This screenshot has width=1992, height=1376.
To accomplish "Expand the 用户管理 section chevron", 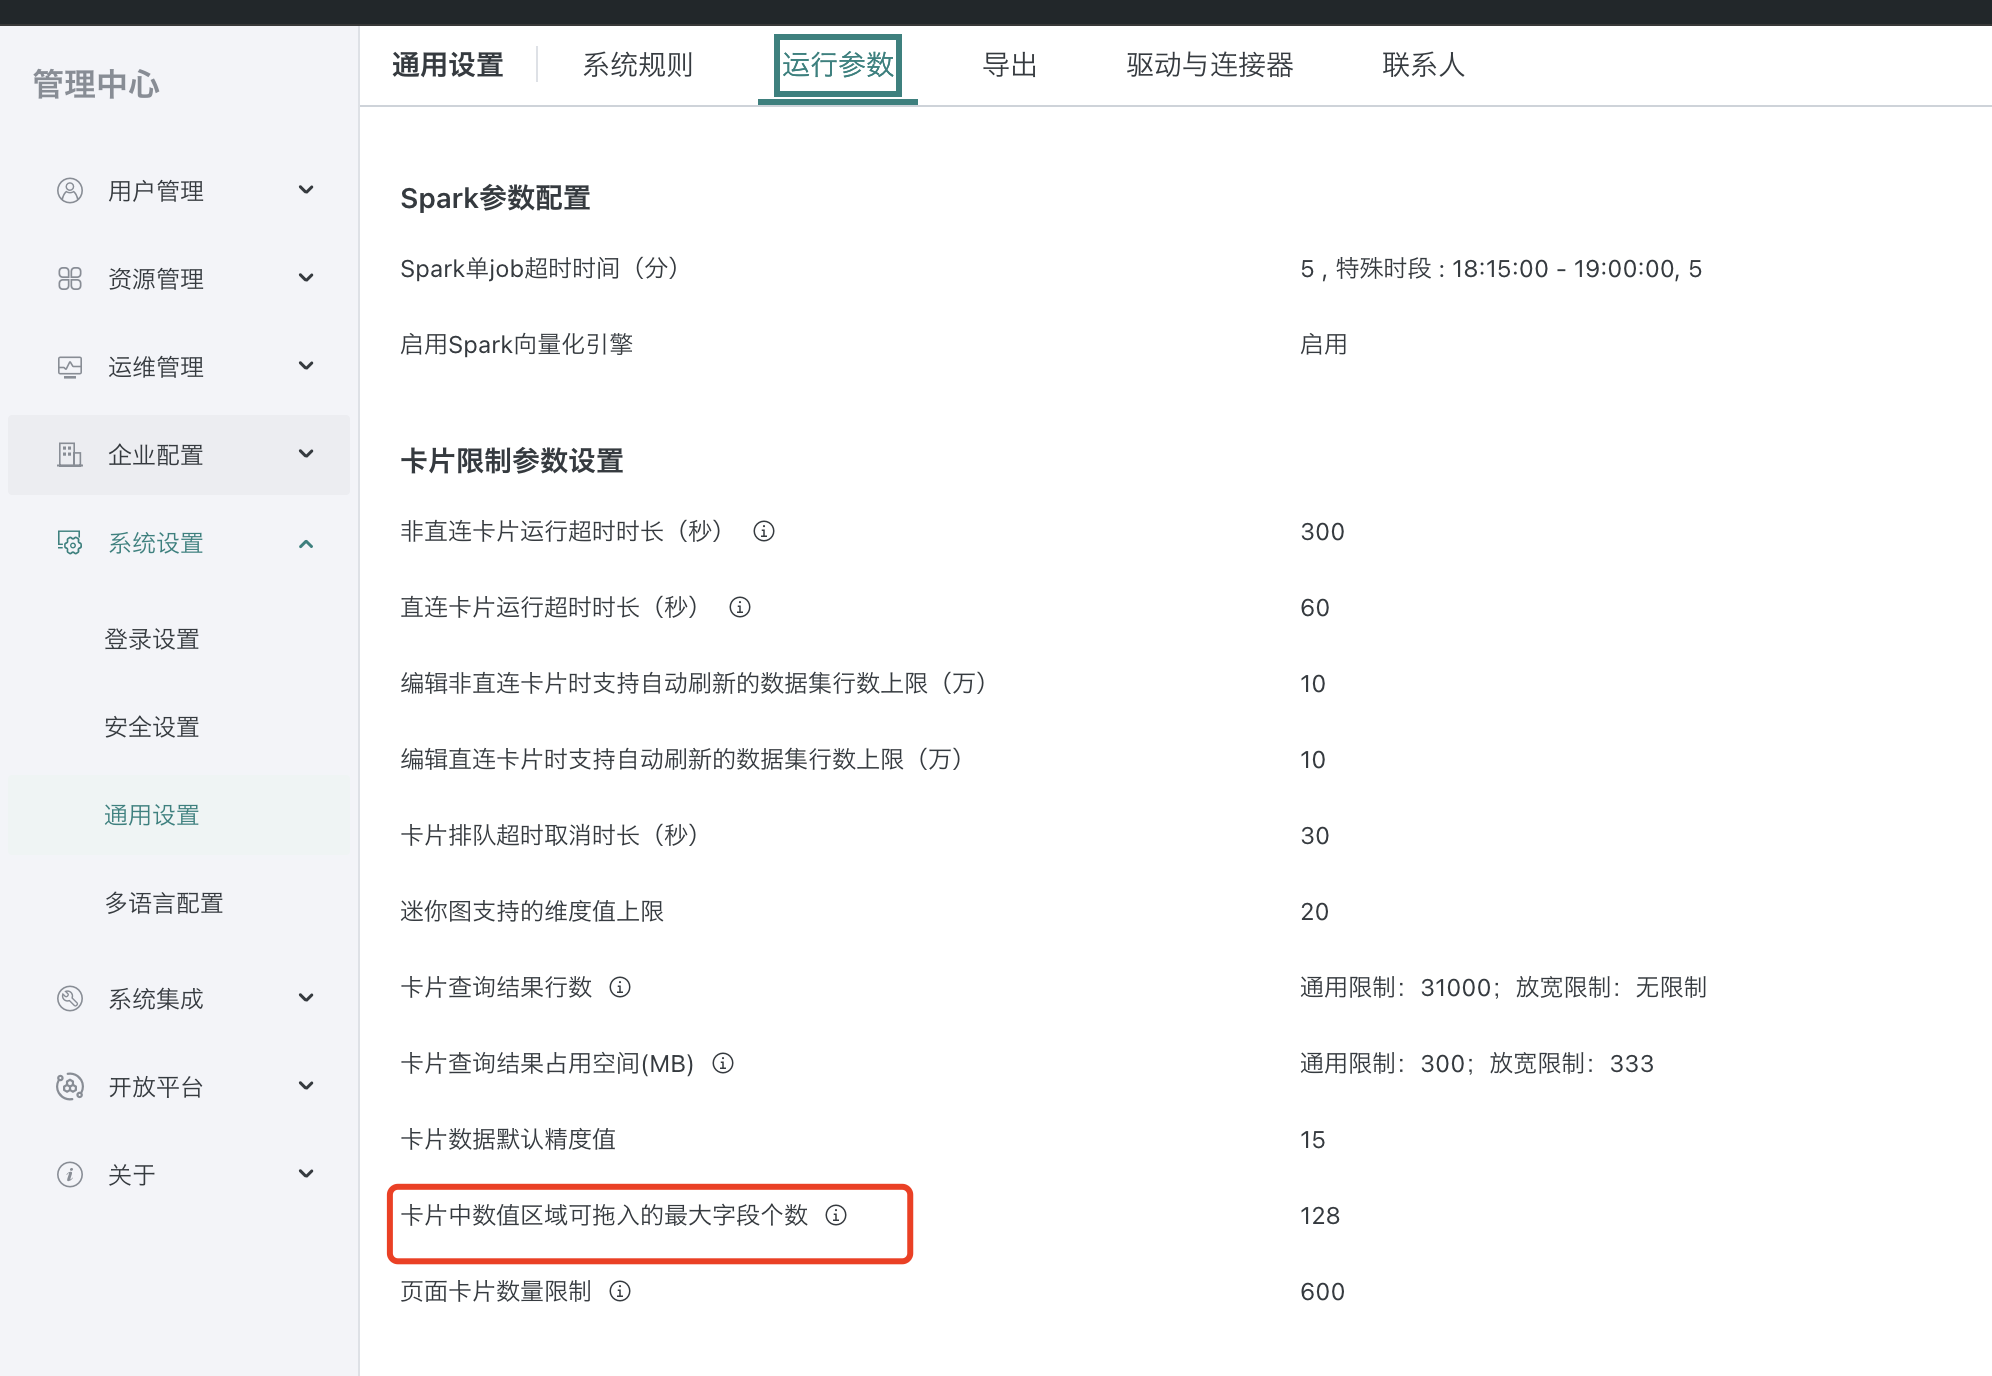I will click(x=307, y=190).
